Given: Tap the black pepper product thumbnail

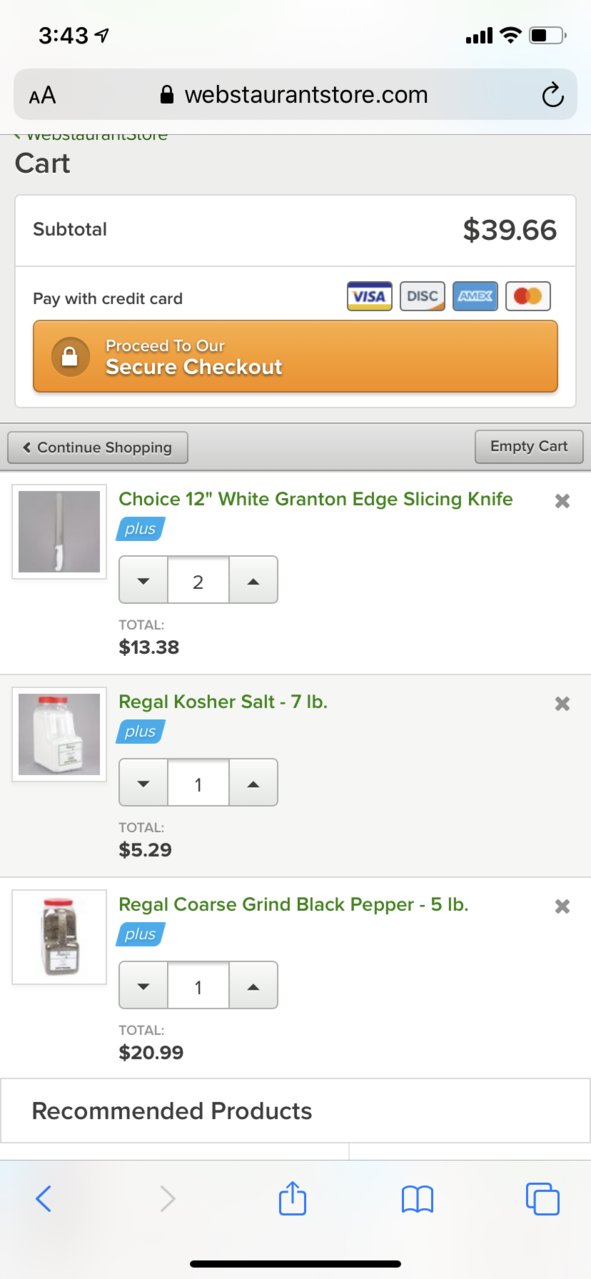Looking at the screenshot, I should (59, 937).
